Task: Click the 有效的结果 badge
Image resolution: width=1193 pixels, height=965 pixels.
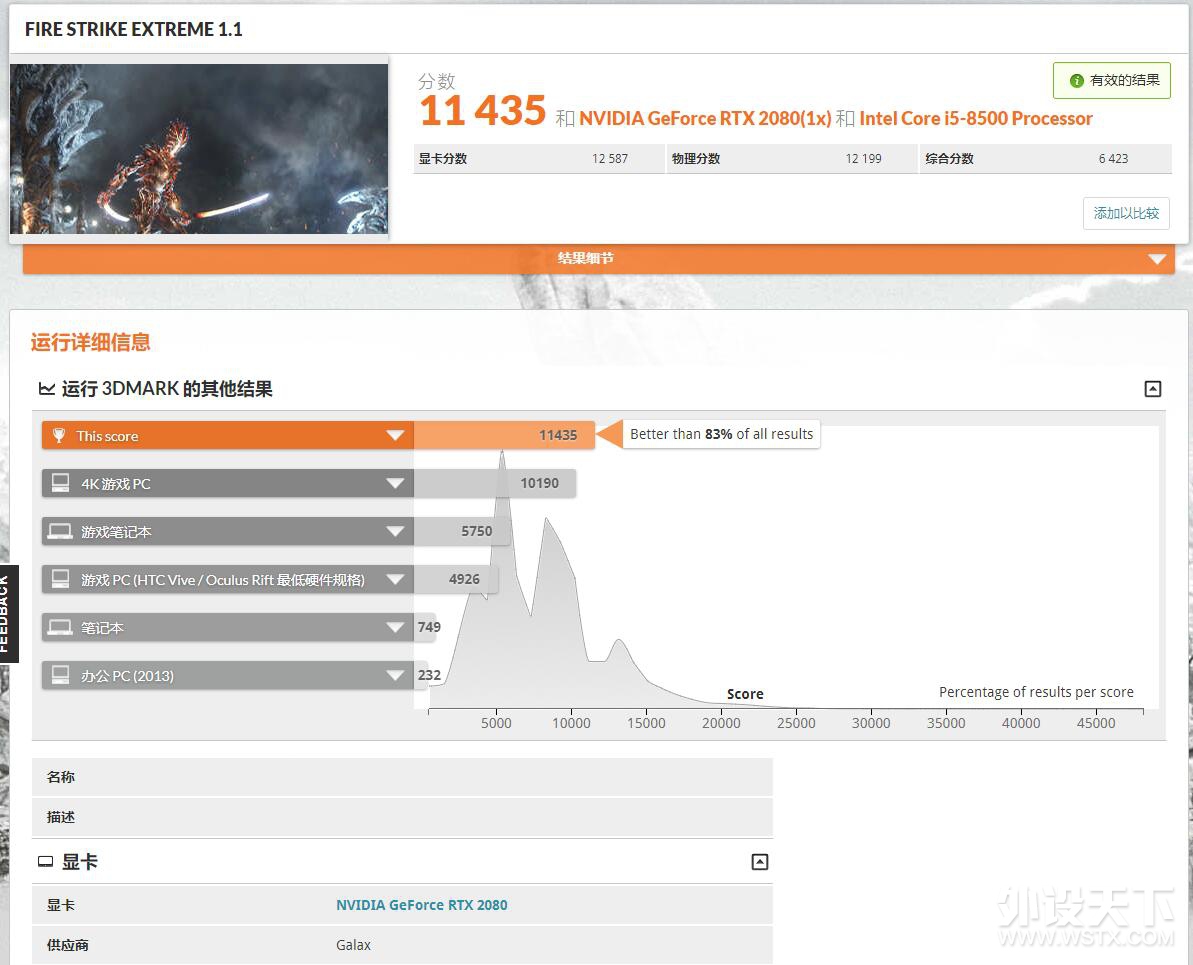Action: pos(1112,81)
